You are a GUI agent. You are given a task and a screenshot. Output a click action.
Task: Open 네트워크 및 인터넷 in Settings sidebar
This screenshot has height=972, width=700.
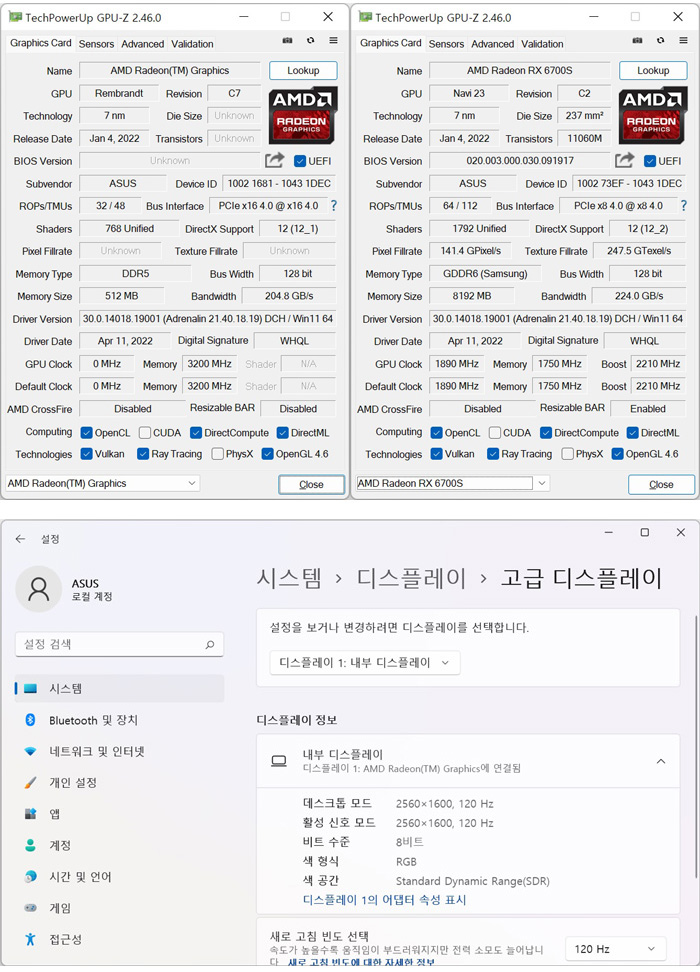[x=119, y=751]
